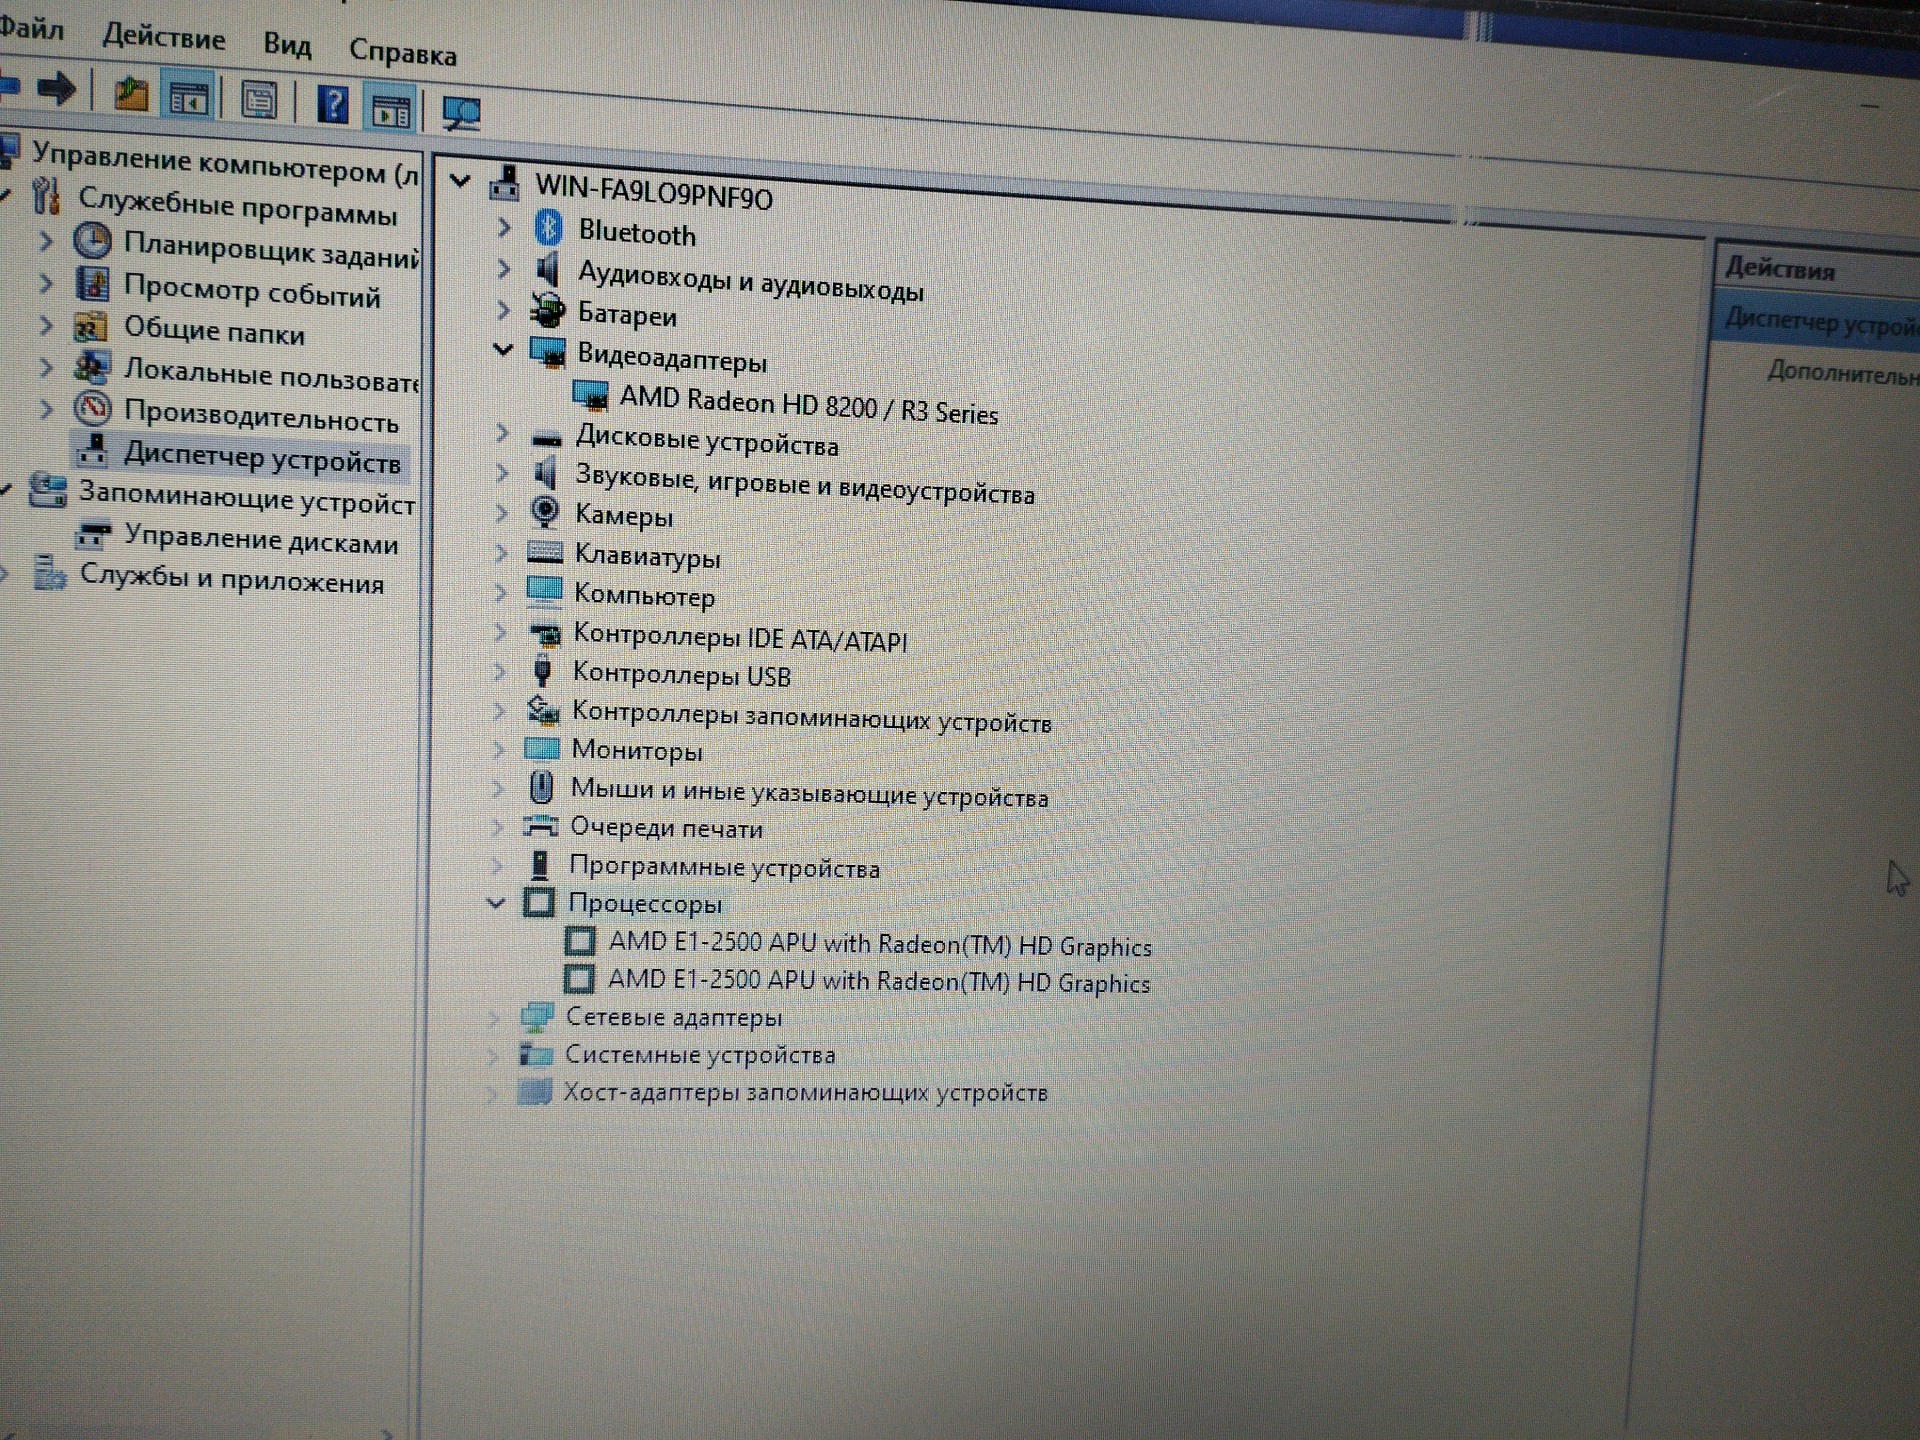Expand the Контроллеры IDE ATA/ATAPI category
Screen dimensions: 1920x1440
500,632
